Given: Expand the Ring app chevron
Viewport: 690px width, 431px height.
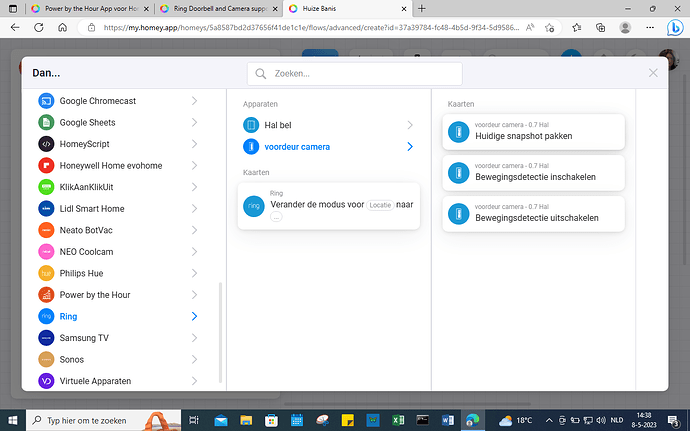Looking at the screenshot, I should (195, 316).
